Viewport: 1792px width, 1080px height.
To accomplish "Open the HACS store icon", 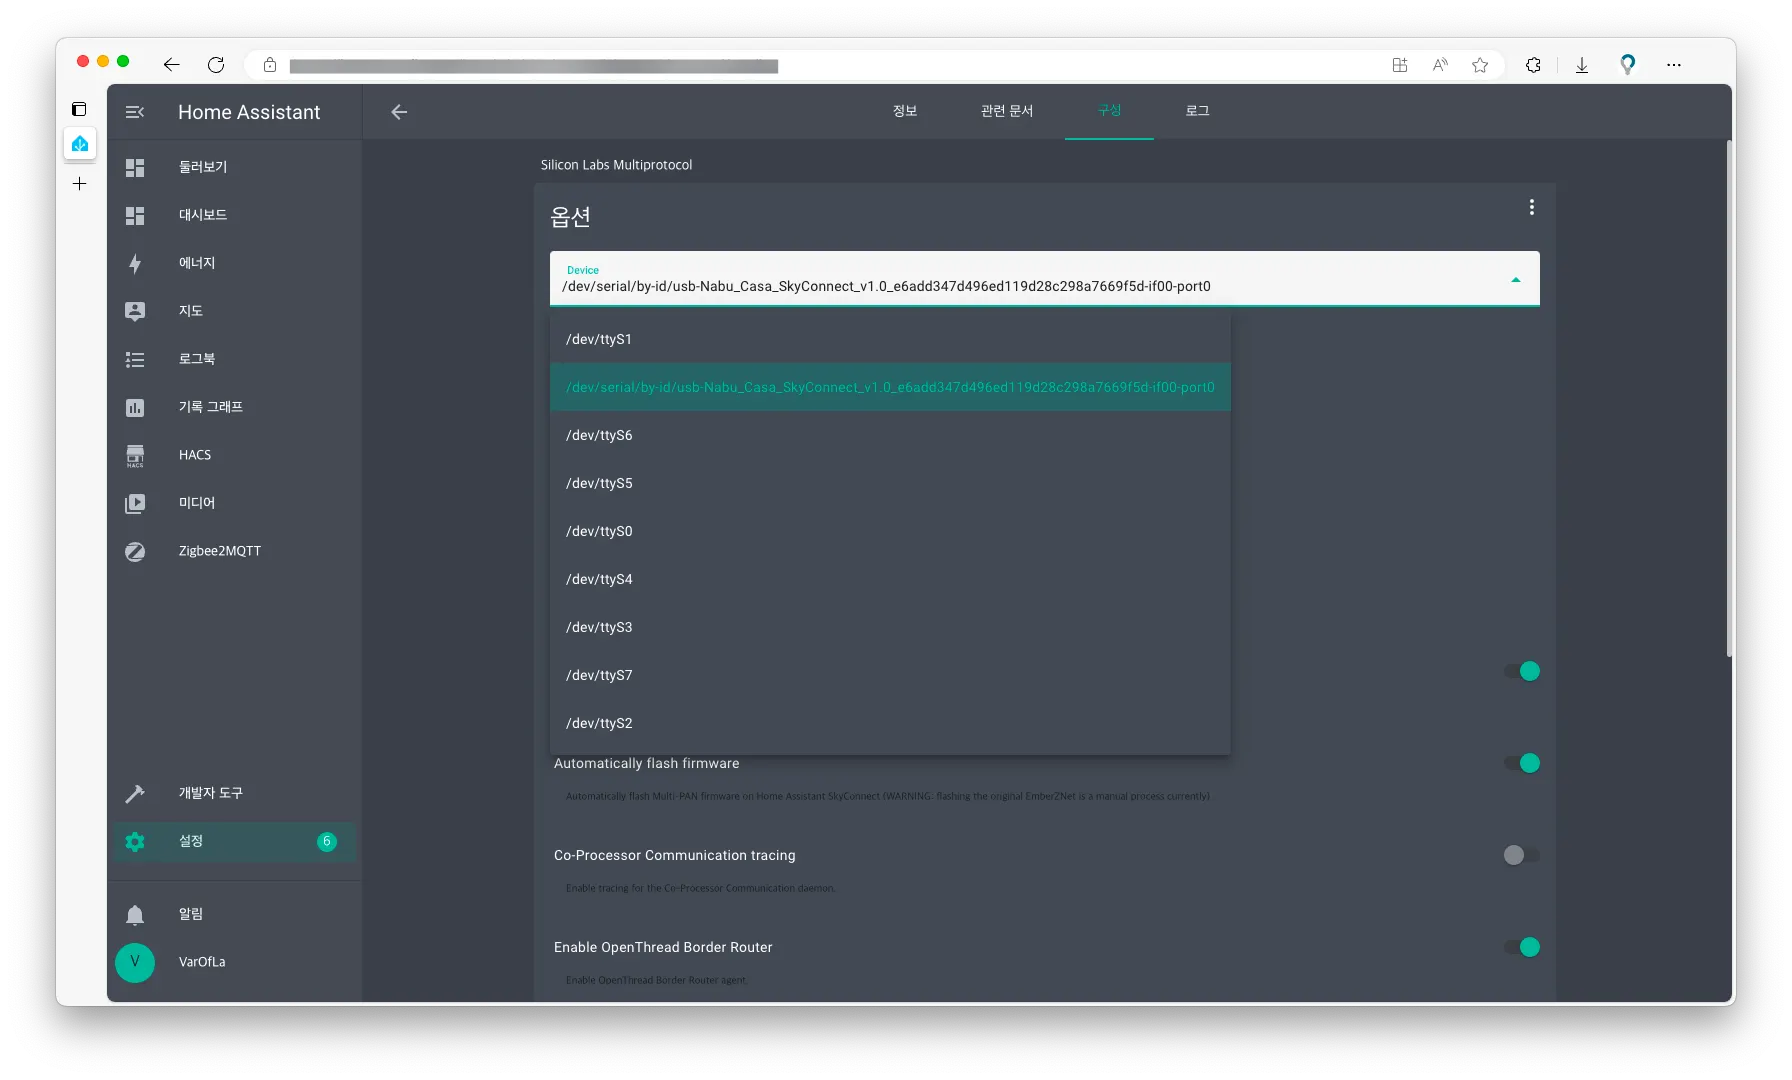I will pyautogui.click(x=135, y=455).
